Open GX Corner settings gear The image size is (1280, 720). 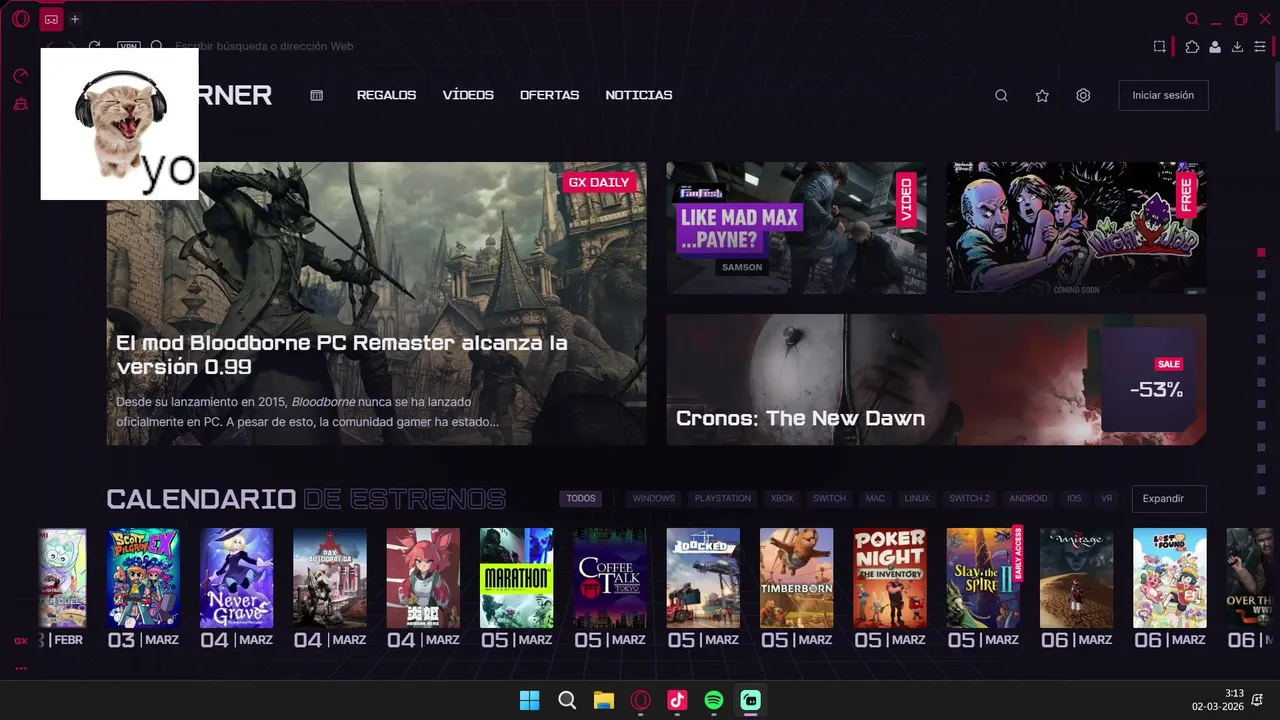pos(1083,96)
